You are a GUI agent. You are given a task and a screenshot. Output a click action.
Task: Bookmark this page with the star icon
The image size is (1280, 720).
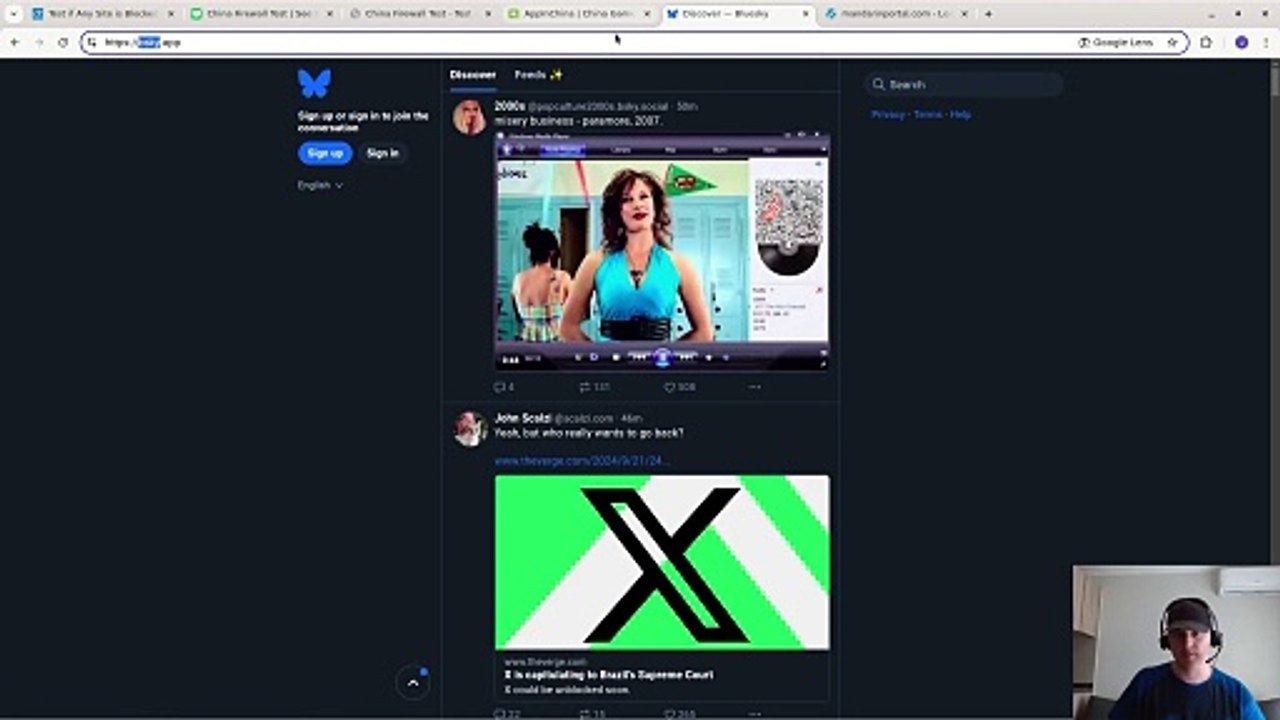click(x=1172, y=43)
